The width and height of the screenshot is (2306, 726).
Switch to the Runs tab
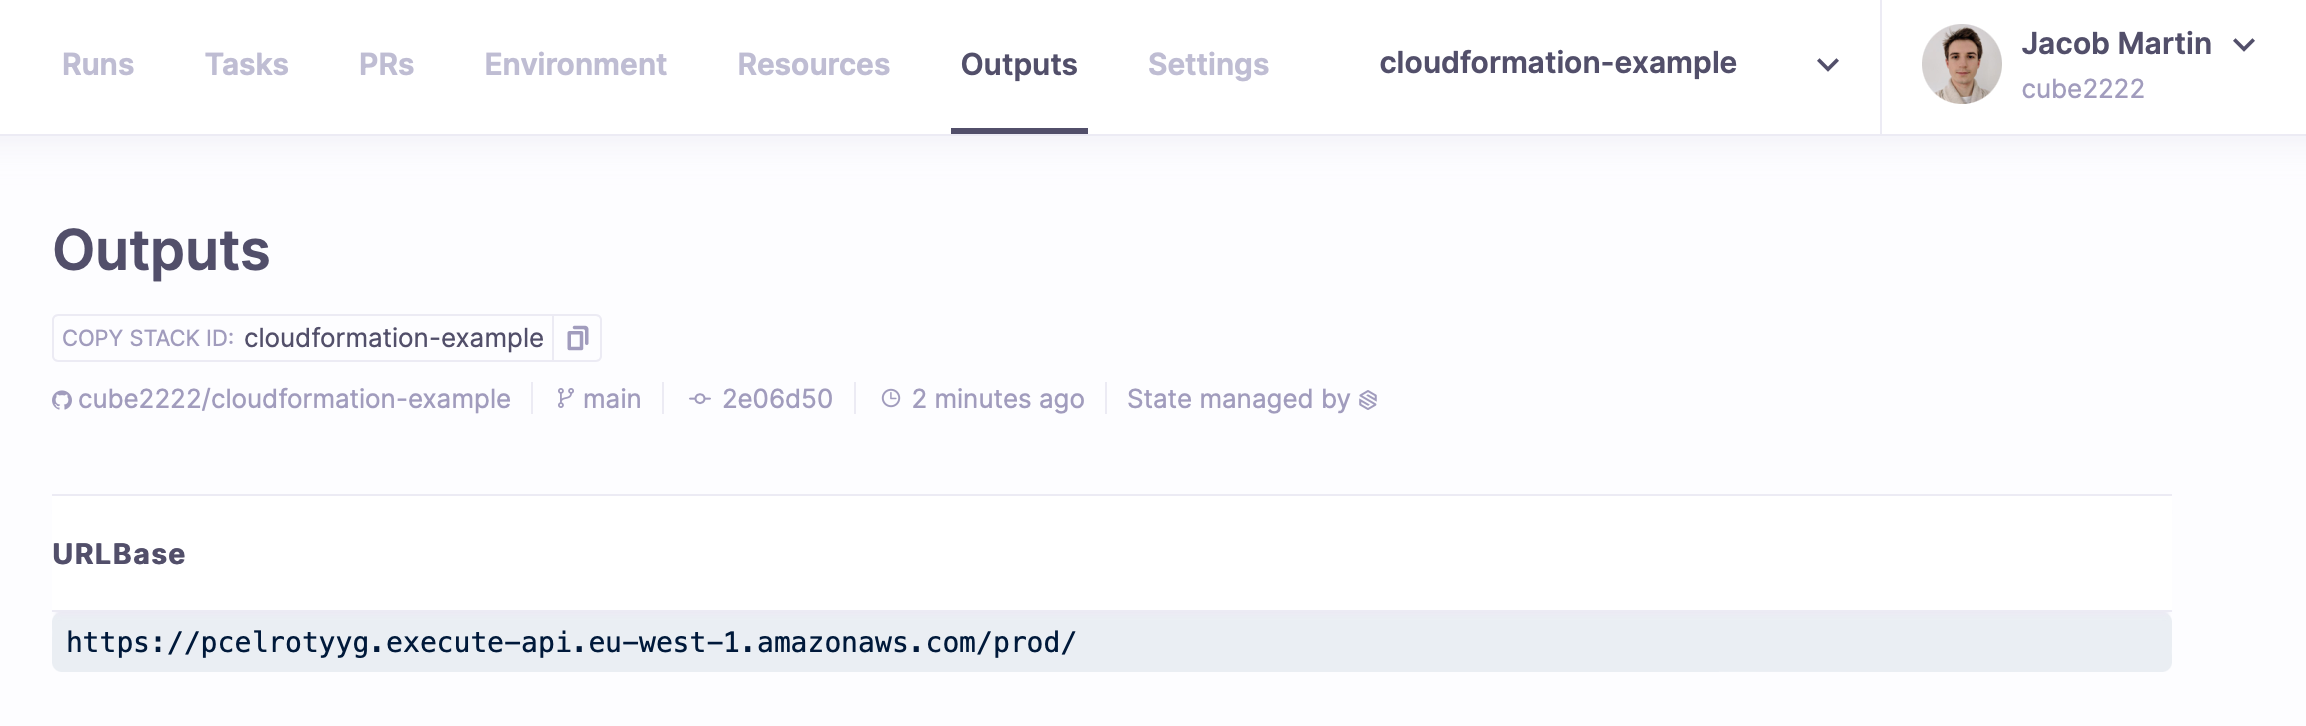point(97,64)
